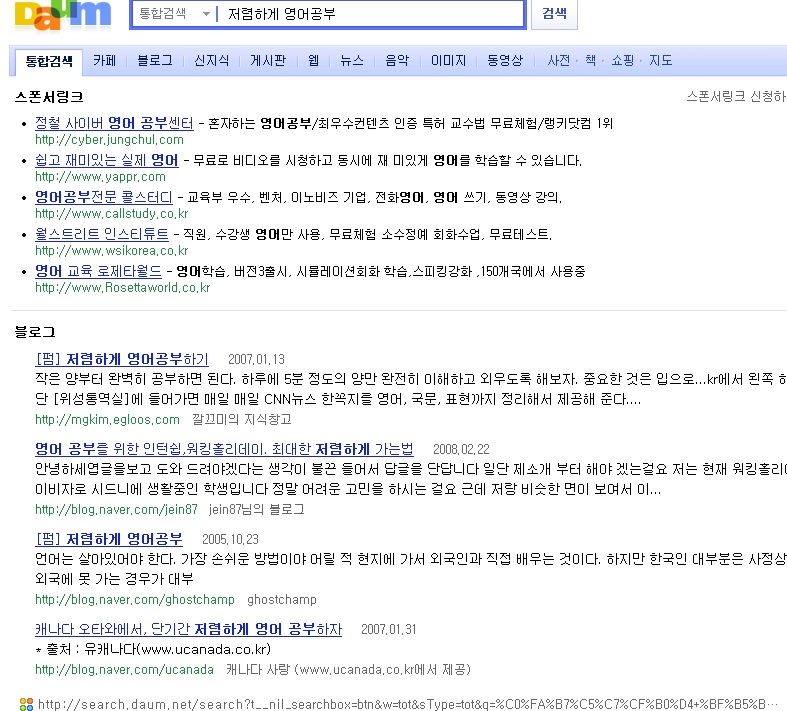The width and height of the screenshot is (787, 711).
Task: Open the 쉽고 재미있는 실제 영어 link
Action: point(106,160)
